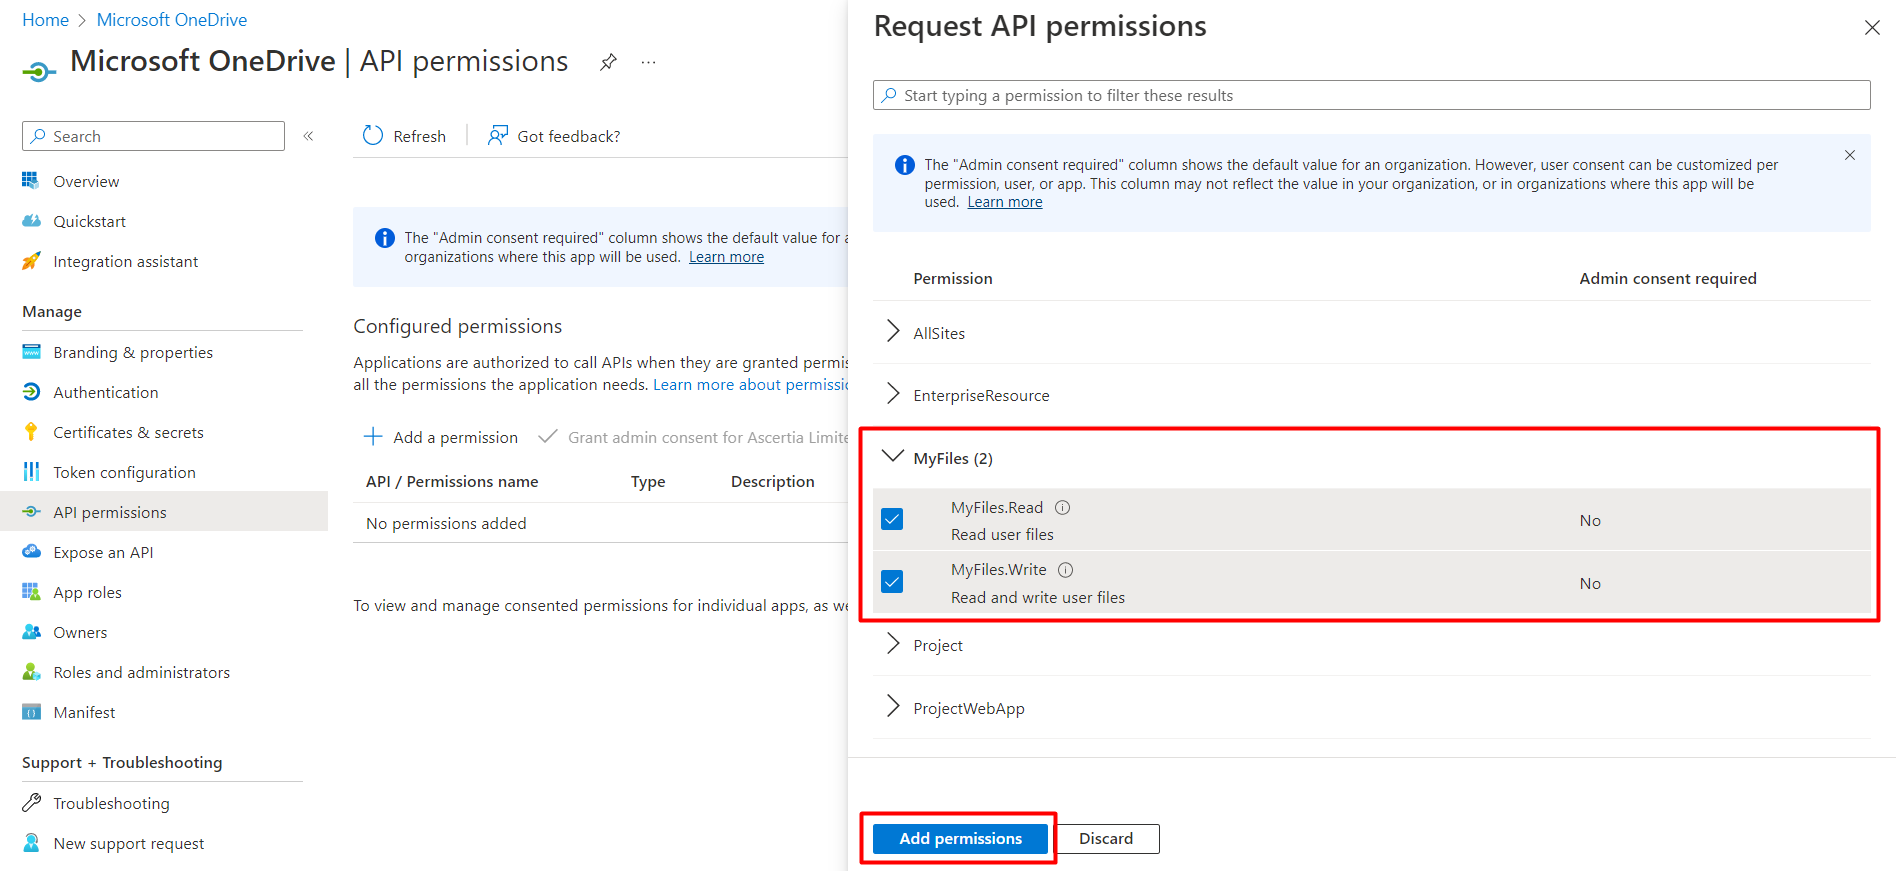Open Expose an API cloud icon
Viewport: 1896px width, 871px height.
pos(31,552)
